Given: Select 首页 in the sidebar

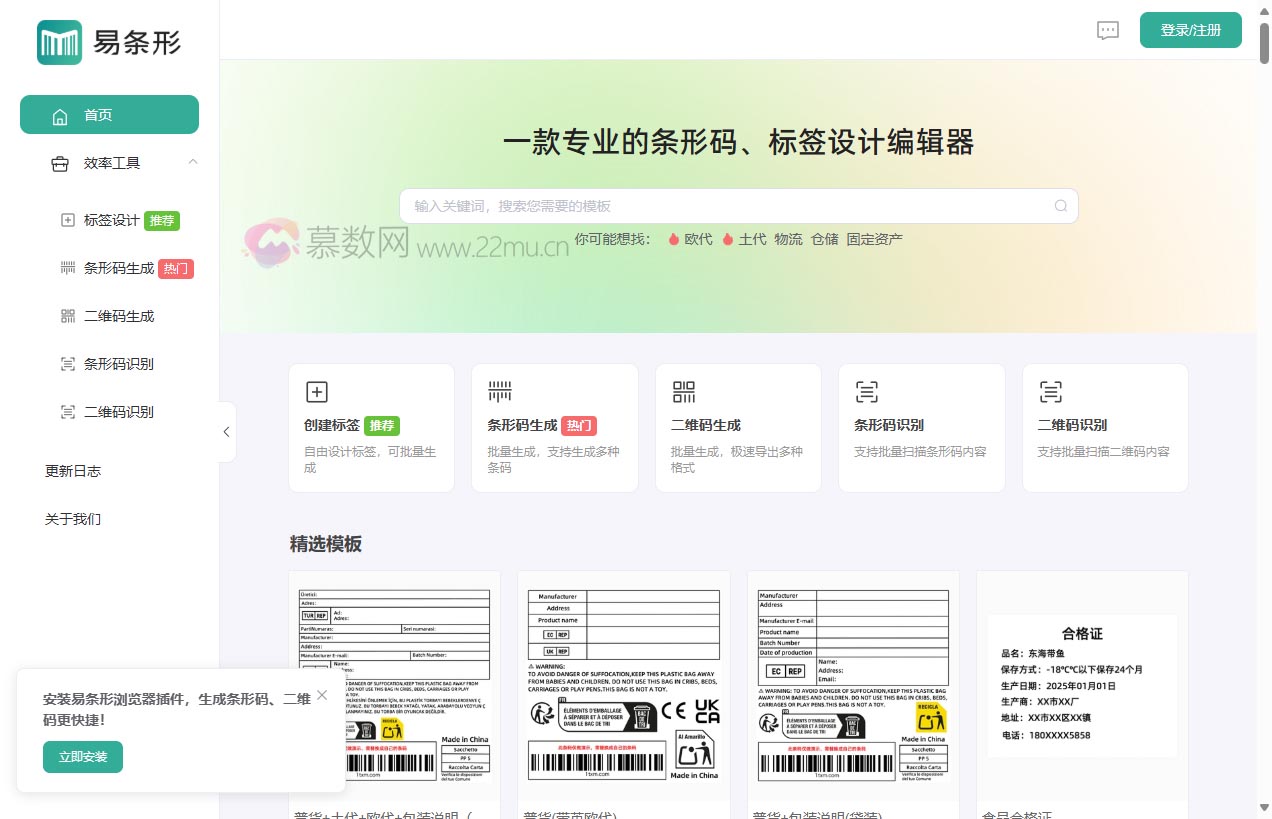Looking at the screenshot, I should (x=109, y=115).
